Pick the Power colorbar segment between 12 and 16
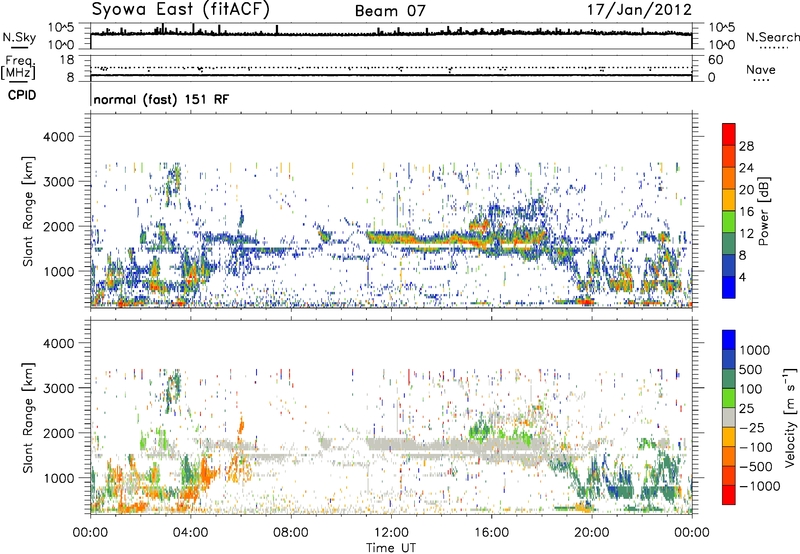This screenshot has width=800, height=554. tap(729, 222)
